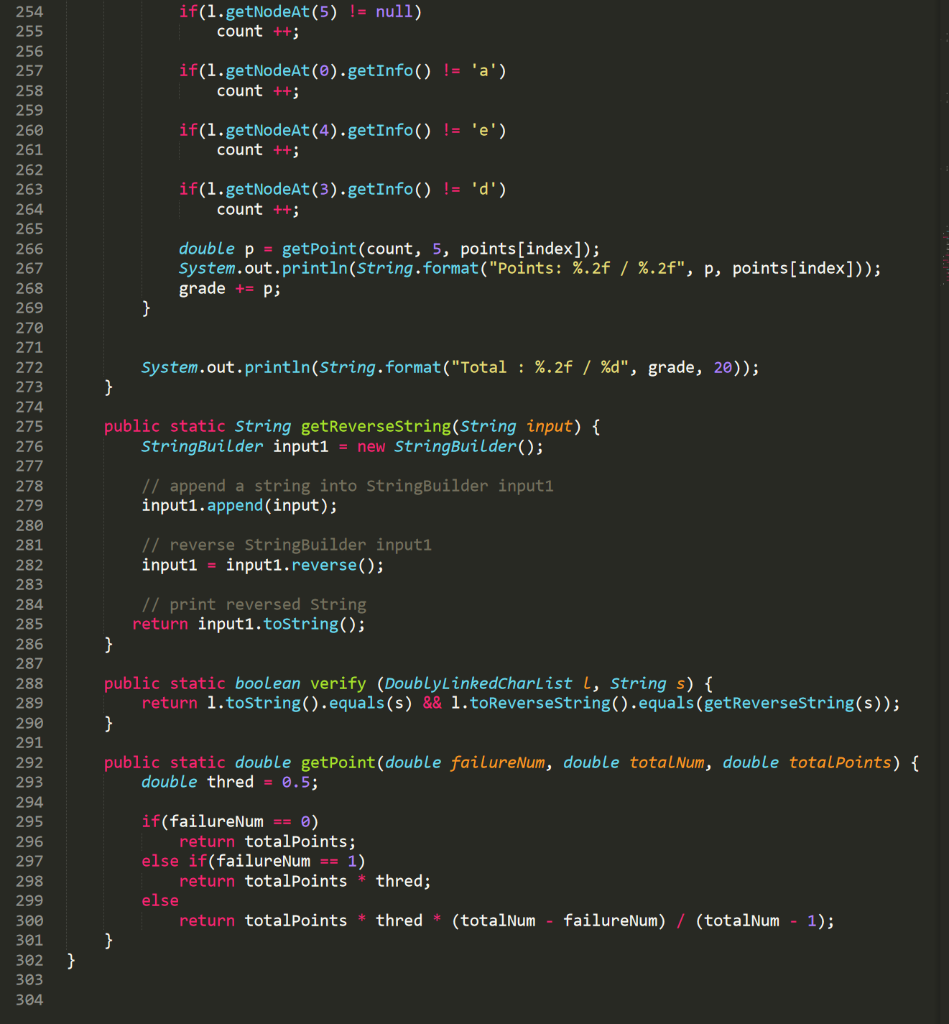
Task: Place cursor on getNodeAt(5) call
Action: click(281, 12)
